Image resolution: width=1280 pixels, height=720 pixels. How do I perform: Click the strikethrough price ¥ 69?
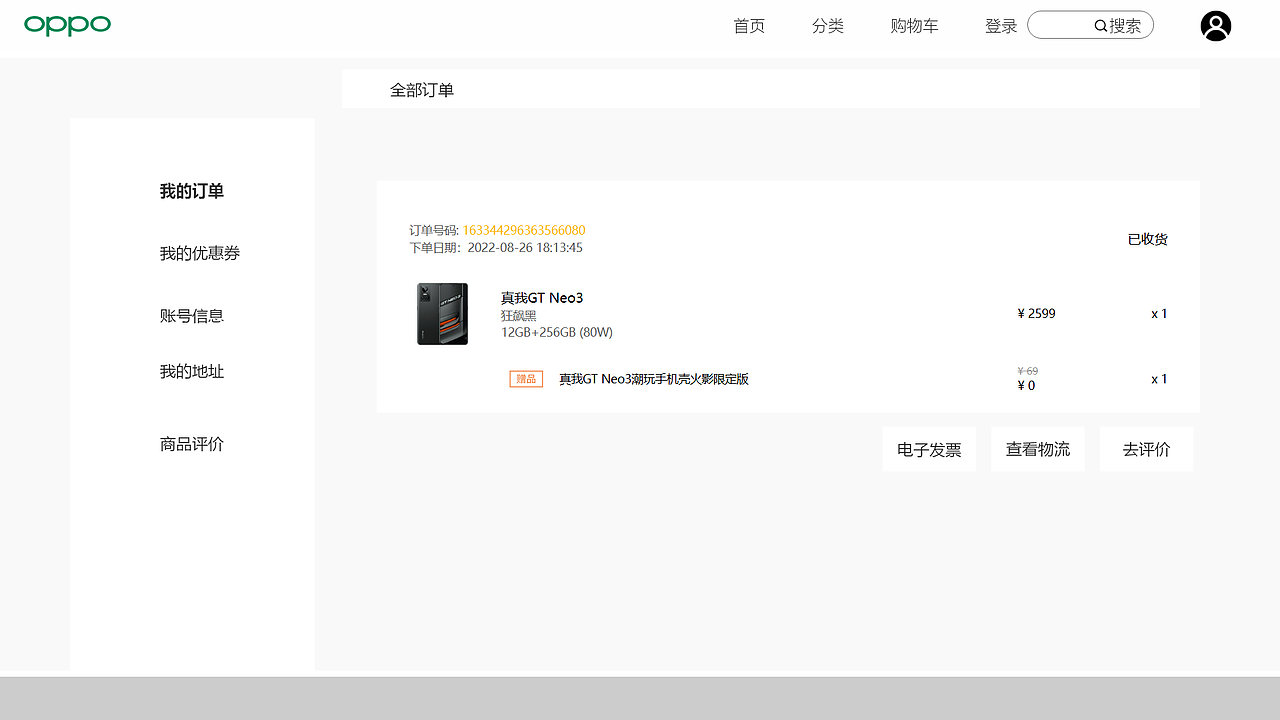click(x=1027, y=371)
